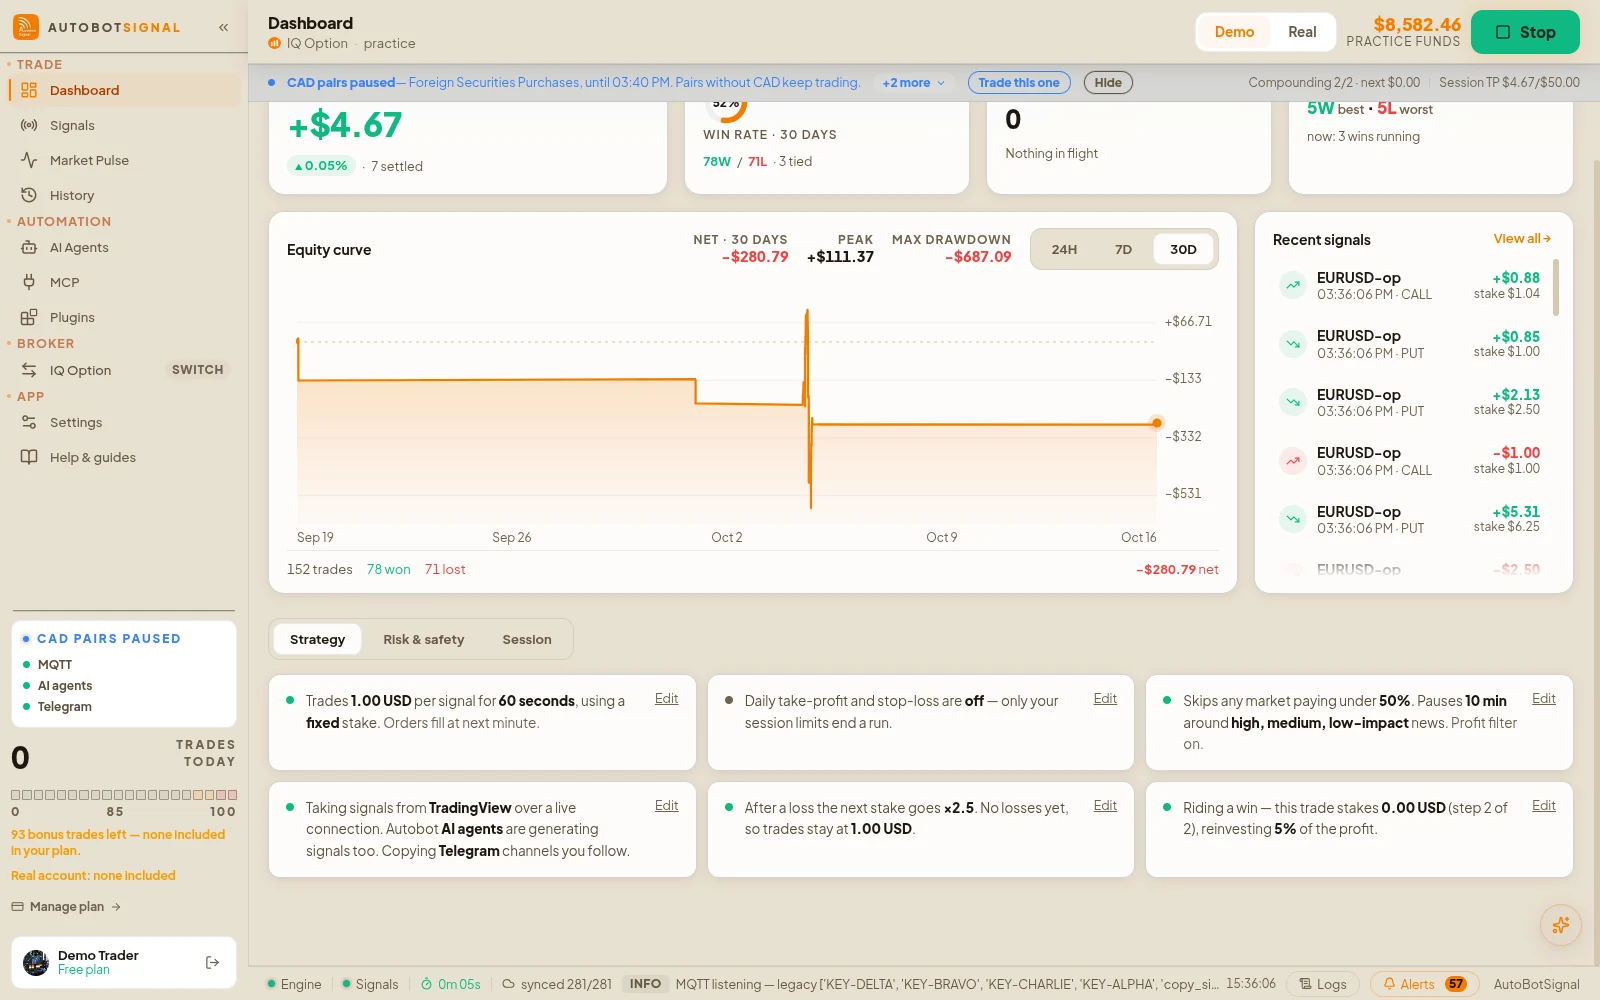Edit the news pause and profit filter card
The height and width of the screenshot is (1000, 1600).
(x=1544, y=699)
